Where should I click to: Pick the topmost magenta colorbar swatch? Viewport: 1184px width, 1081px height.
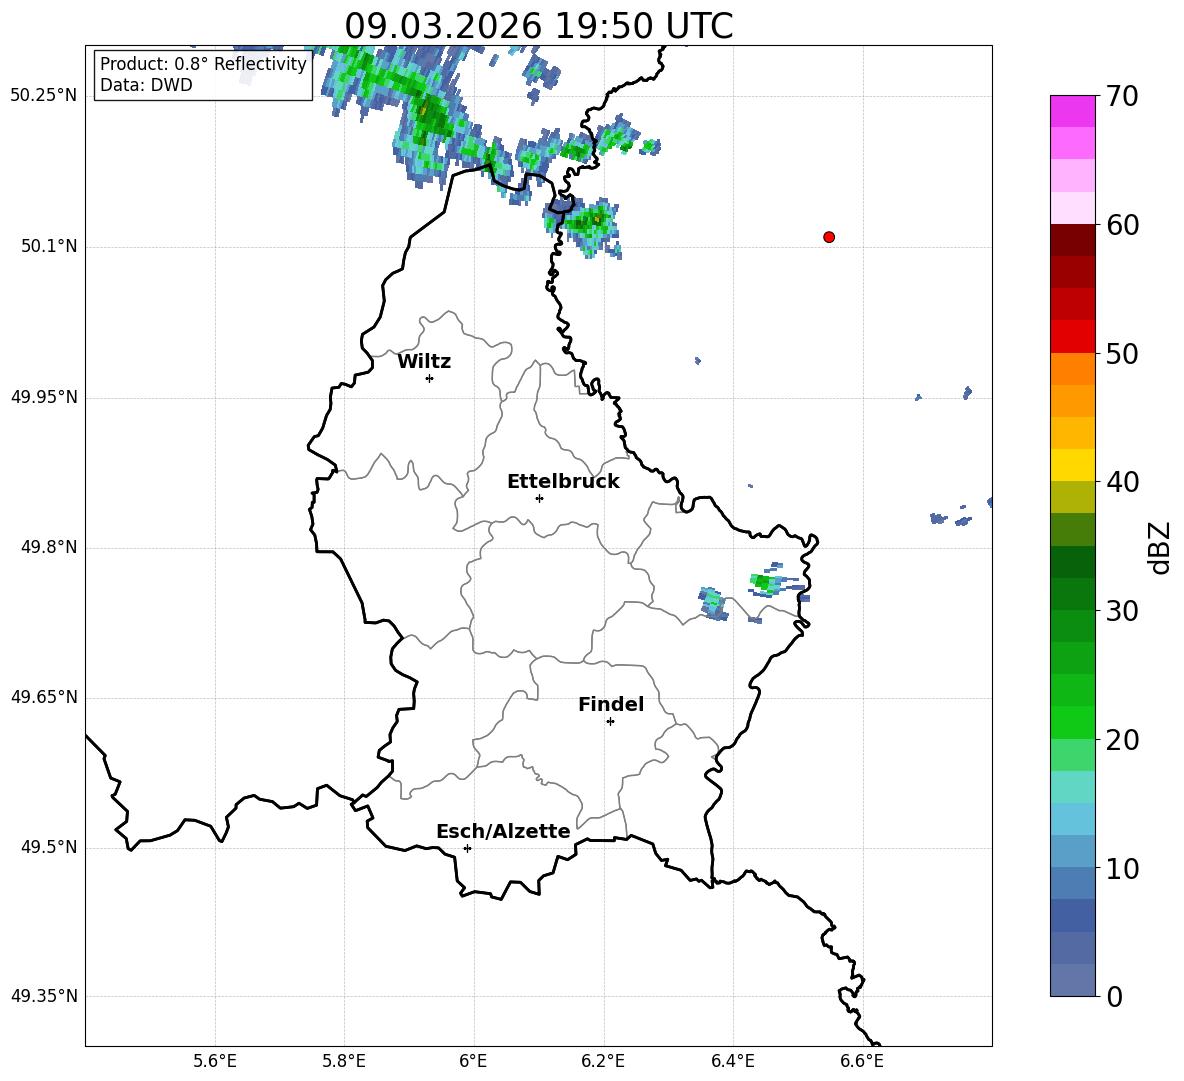[1073, 111]
